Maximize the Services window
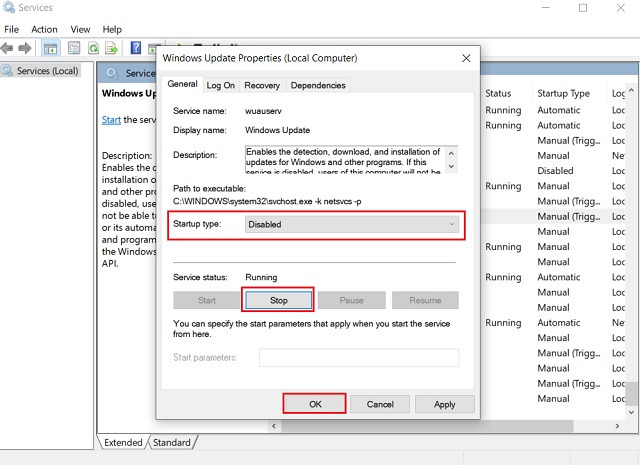 point(583,8)
